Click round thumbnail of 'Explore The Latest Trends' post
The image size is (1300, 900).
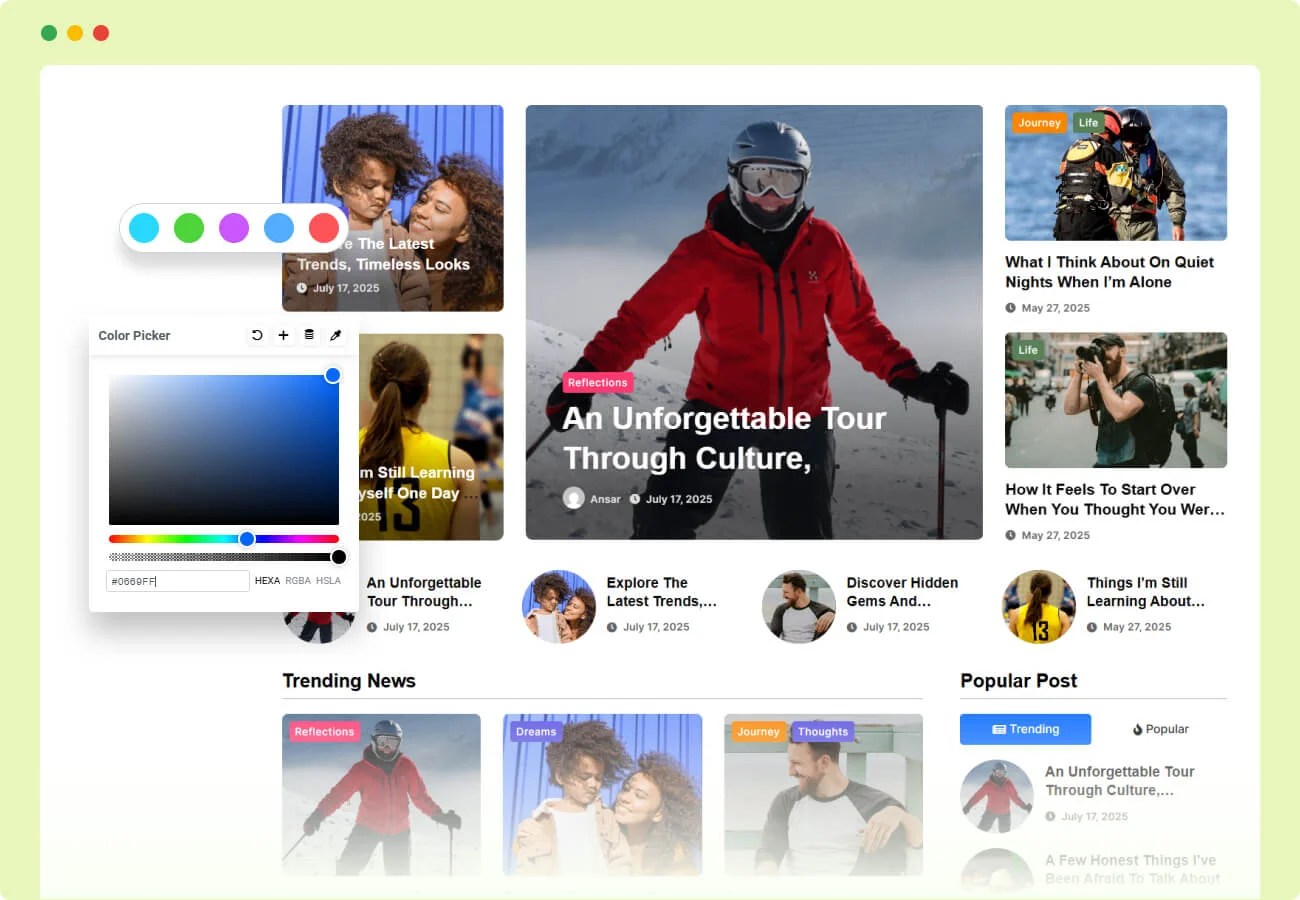(559, 607)
